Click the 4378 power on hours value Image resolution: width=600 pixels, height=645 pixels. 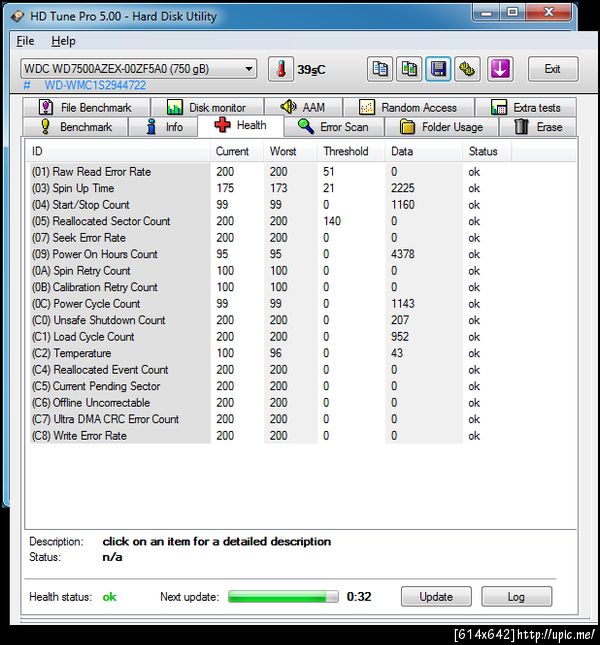pyautogui.click(x=403, y=254)
